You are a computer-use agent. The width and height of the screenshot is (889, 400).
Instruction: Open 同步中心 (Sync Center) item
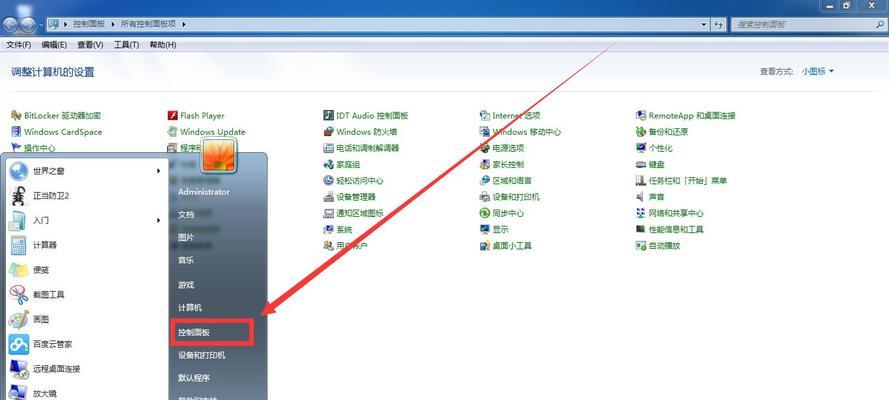[x=502, y=214]
